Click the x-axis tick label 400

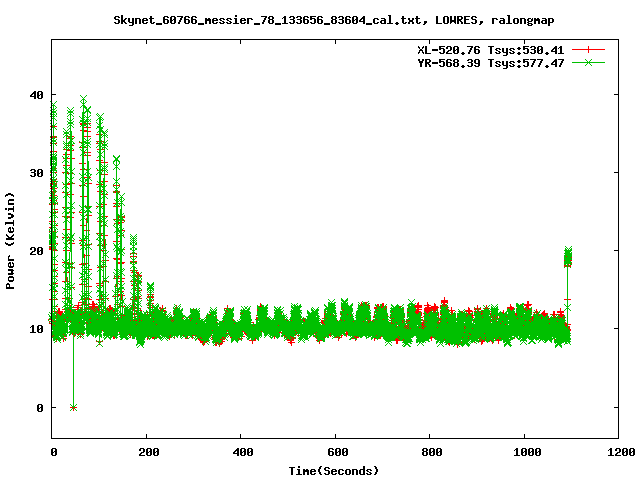(243, 452)
